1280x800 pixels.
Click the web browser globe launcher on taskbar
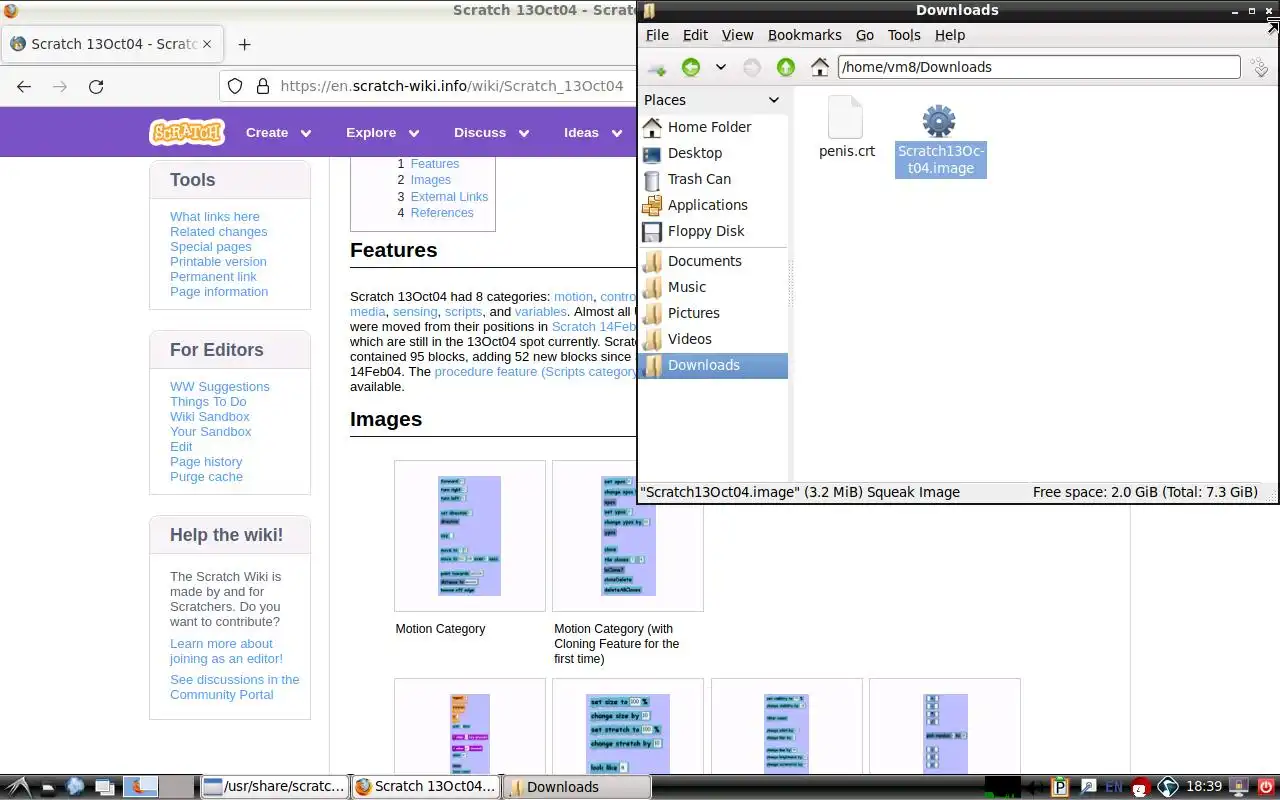[x=75, y=787]
